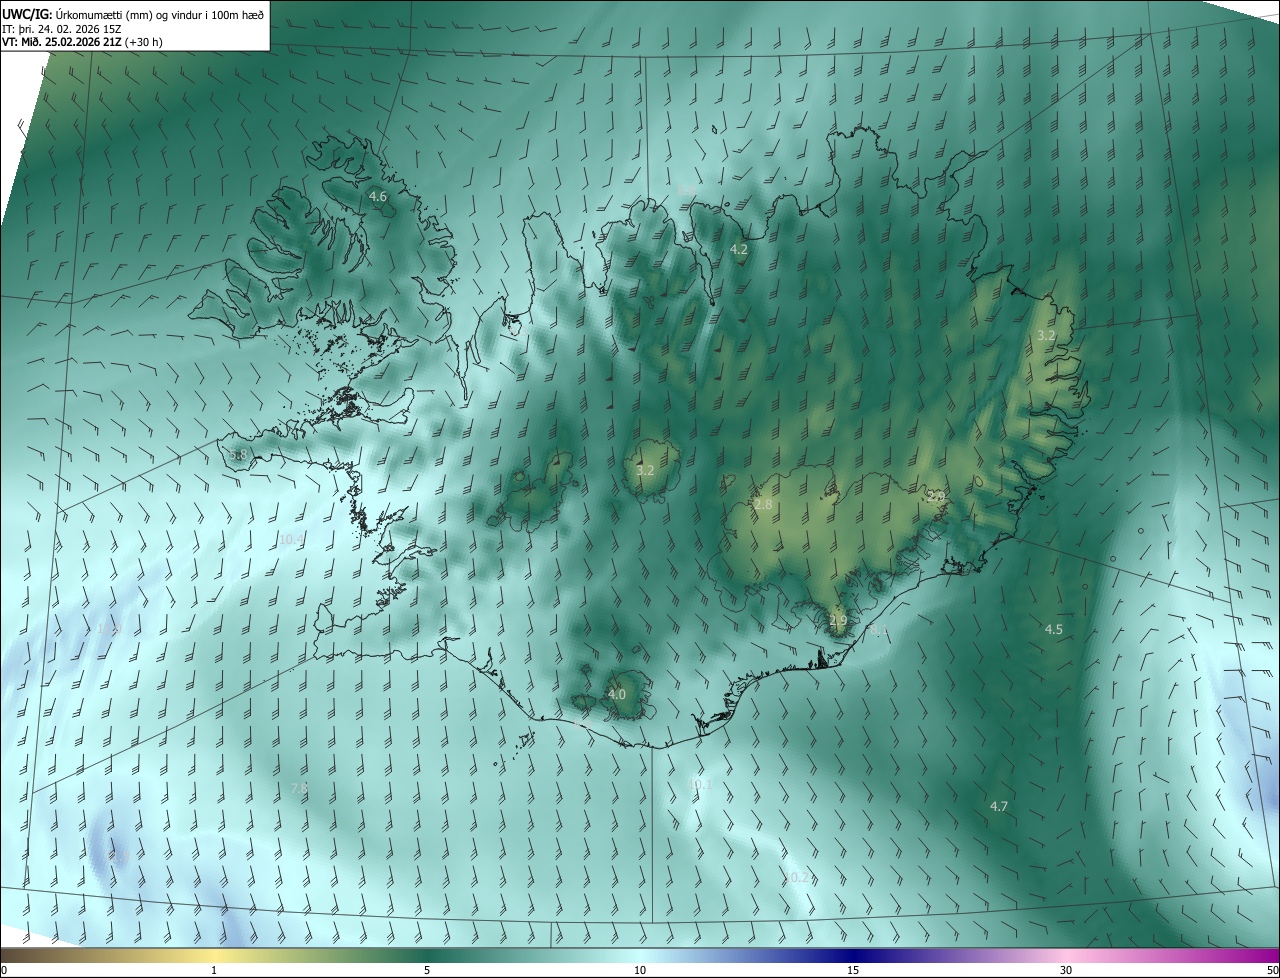
Task: Click the '0' tick on the color scale
Action: click(x=3, y=971)
